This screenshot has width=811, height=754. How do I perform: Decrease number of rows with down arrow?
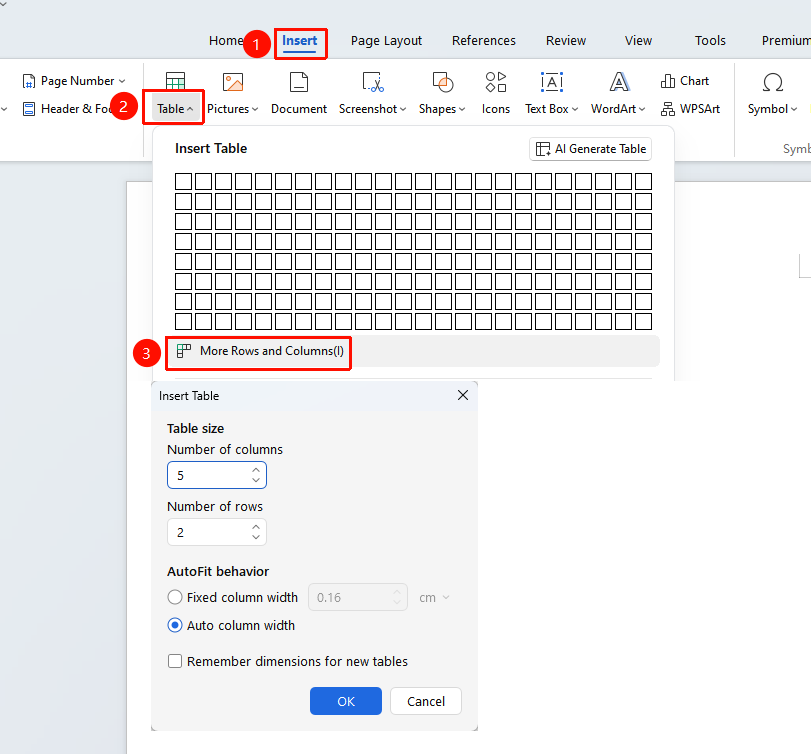(x=256, y=537)
